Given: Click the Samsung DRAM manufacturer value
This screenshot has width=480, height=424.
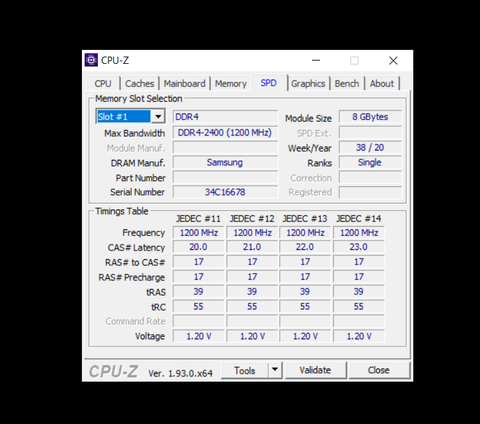Looking at the screenshot, I should pyautogui.click(x=225, y=163).
